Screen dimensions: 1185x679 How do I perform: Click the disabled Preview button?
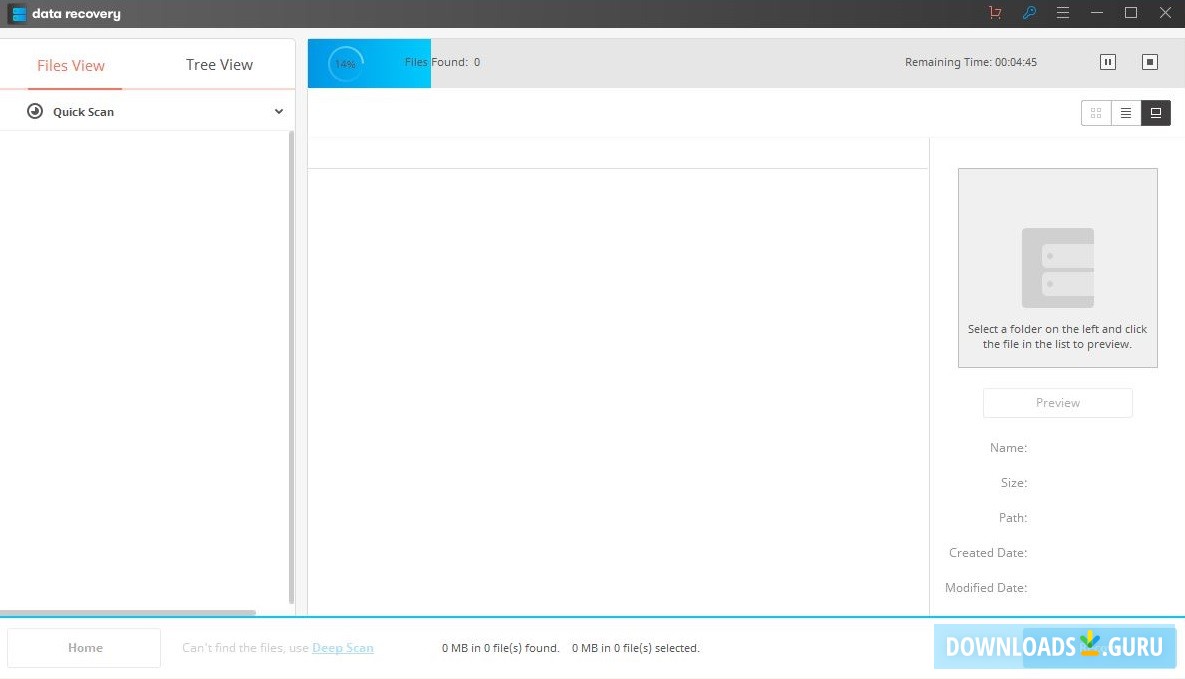pos(1057,403)
